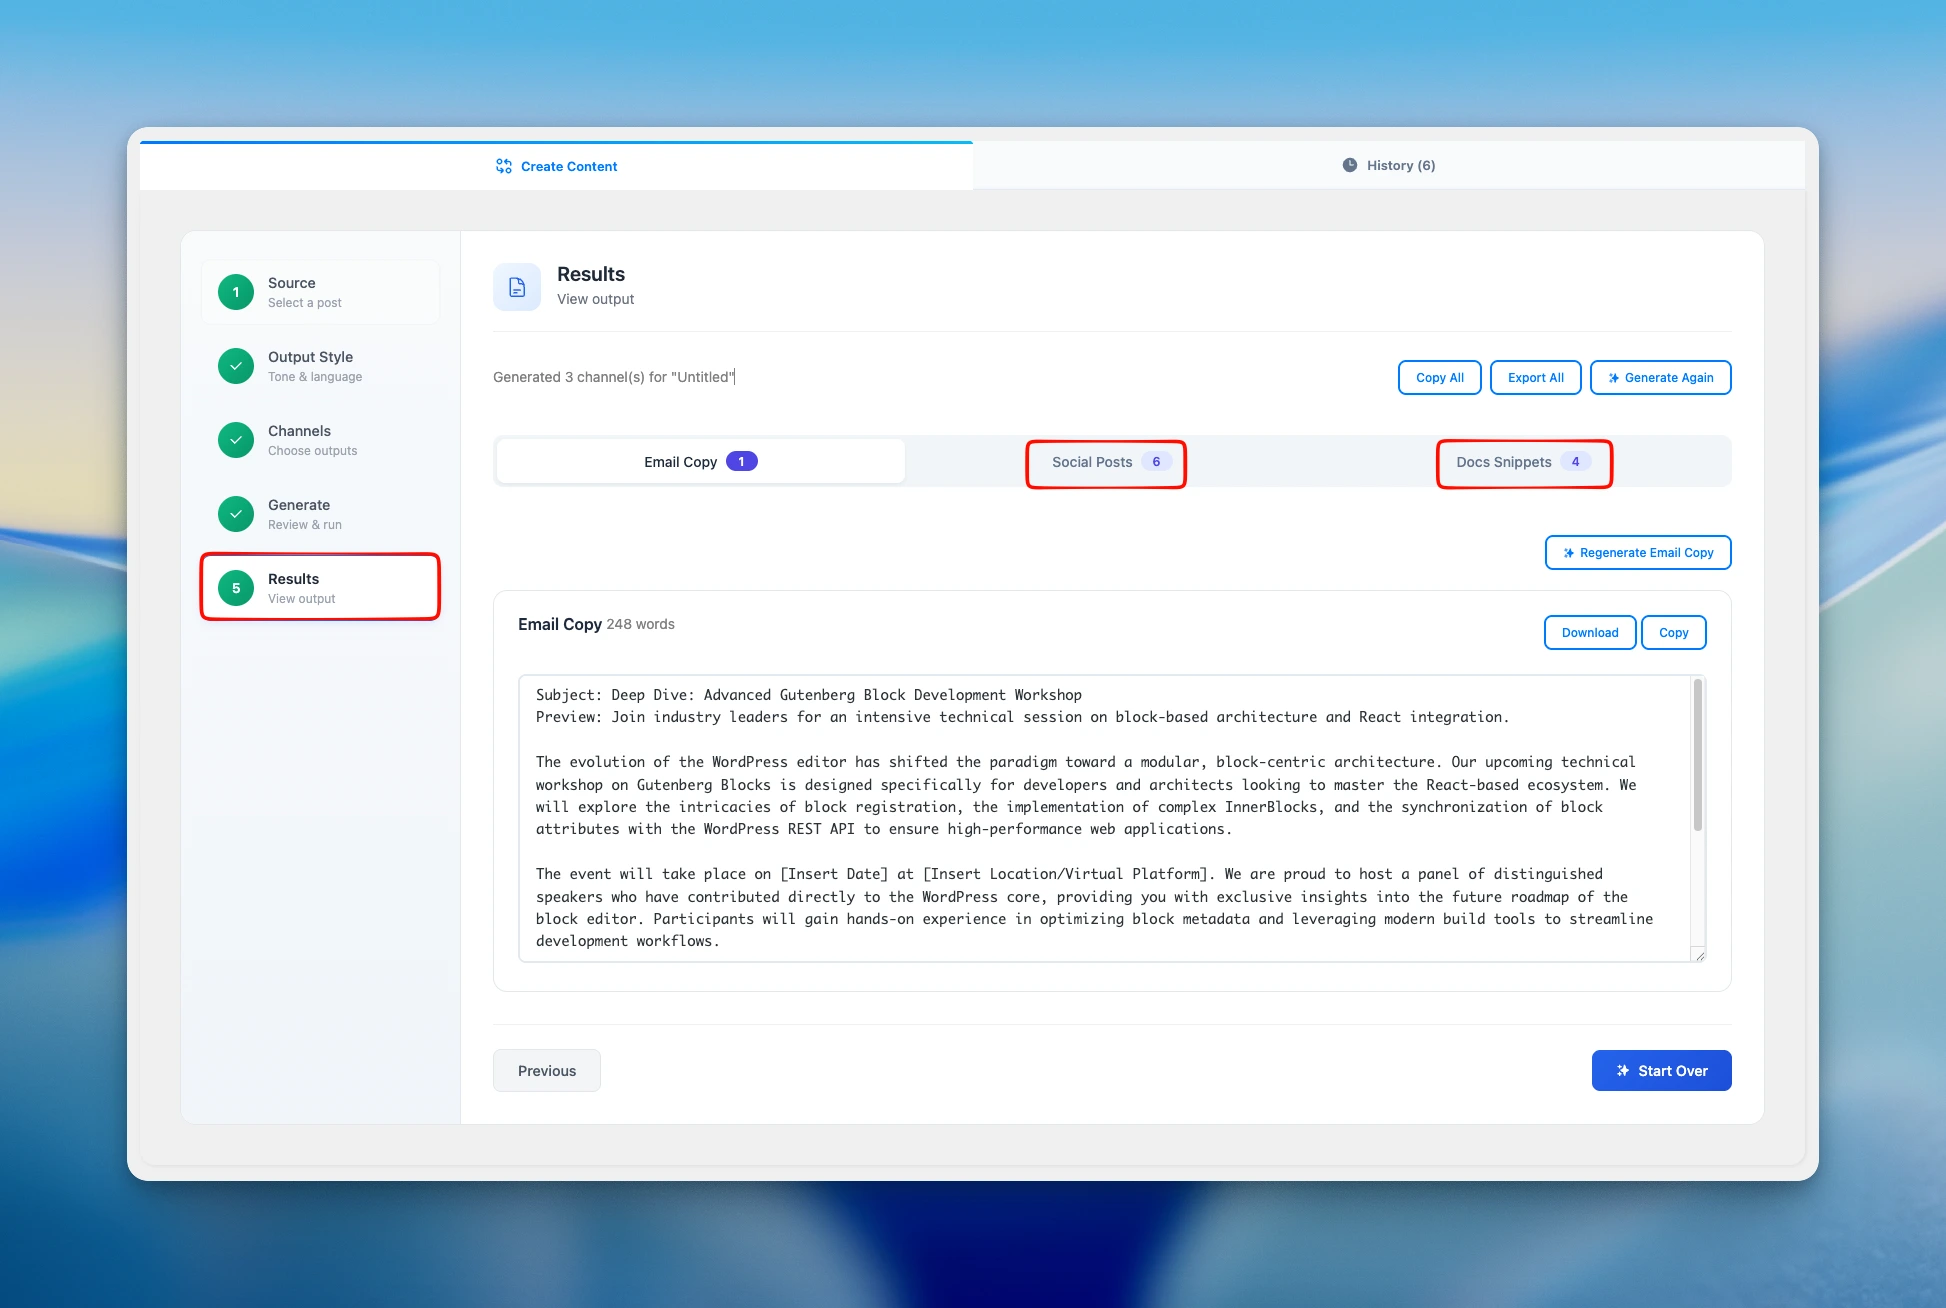
Task: Switch to the Social Posts tab
Action: 1105,462
